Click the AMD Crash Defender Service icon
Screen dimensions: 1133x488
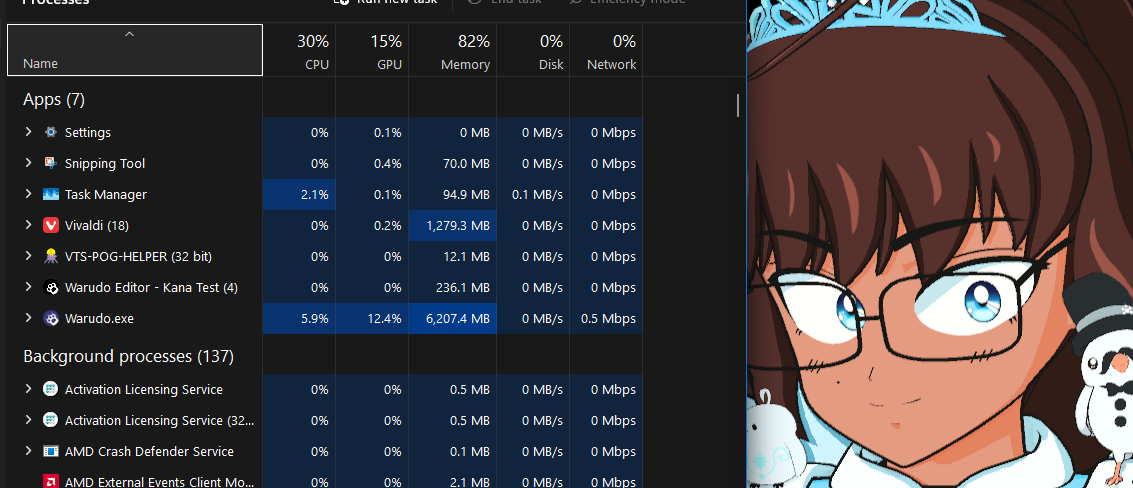tap(51, 452)
